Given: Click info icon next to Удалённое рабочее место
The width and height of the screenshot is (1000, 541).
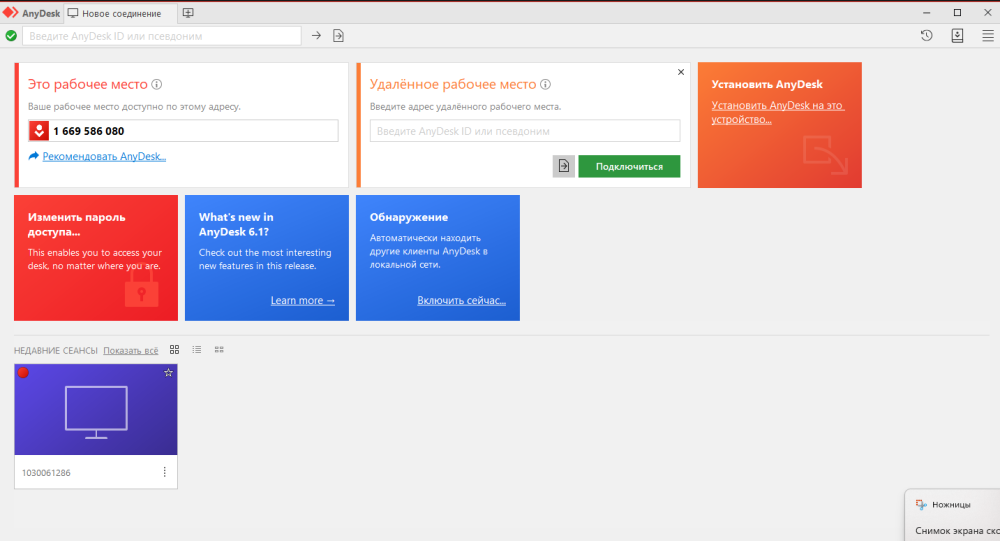Looking at the screenshot, I should coord(545,84).
